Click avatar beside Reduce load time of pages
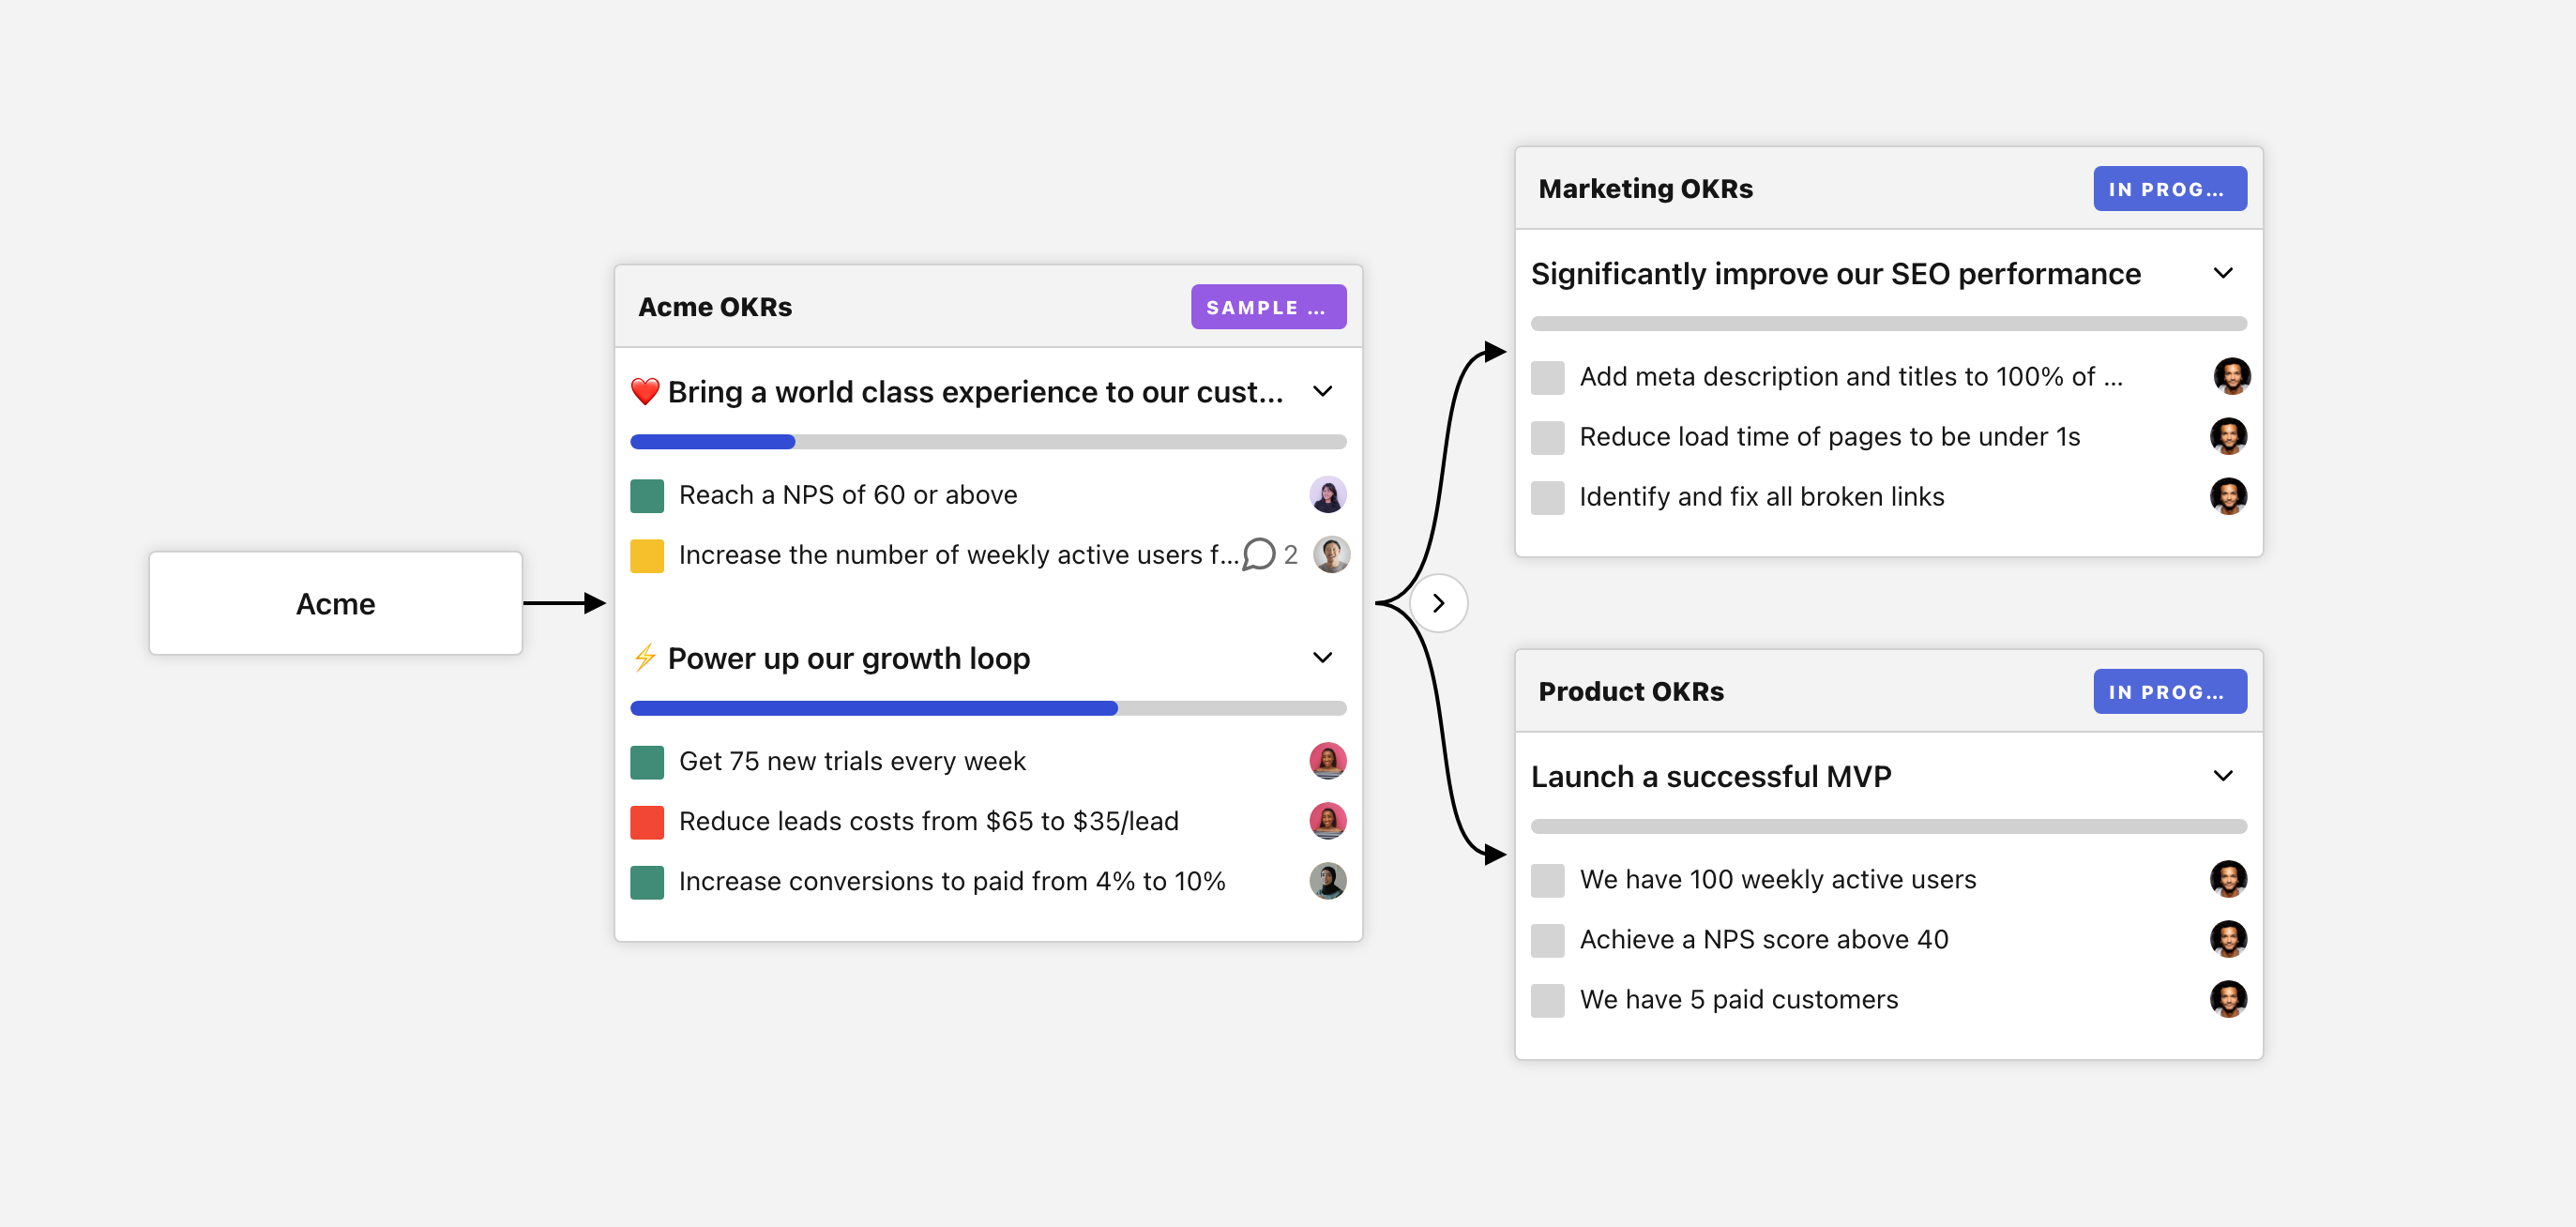 tap(2228, 436)
